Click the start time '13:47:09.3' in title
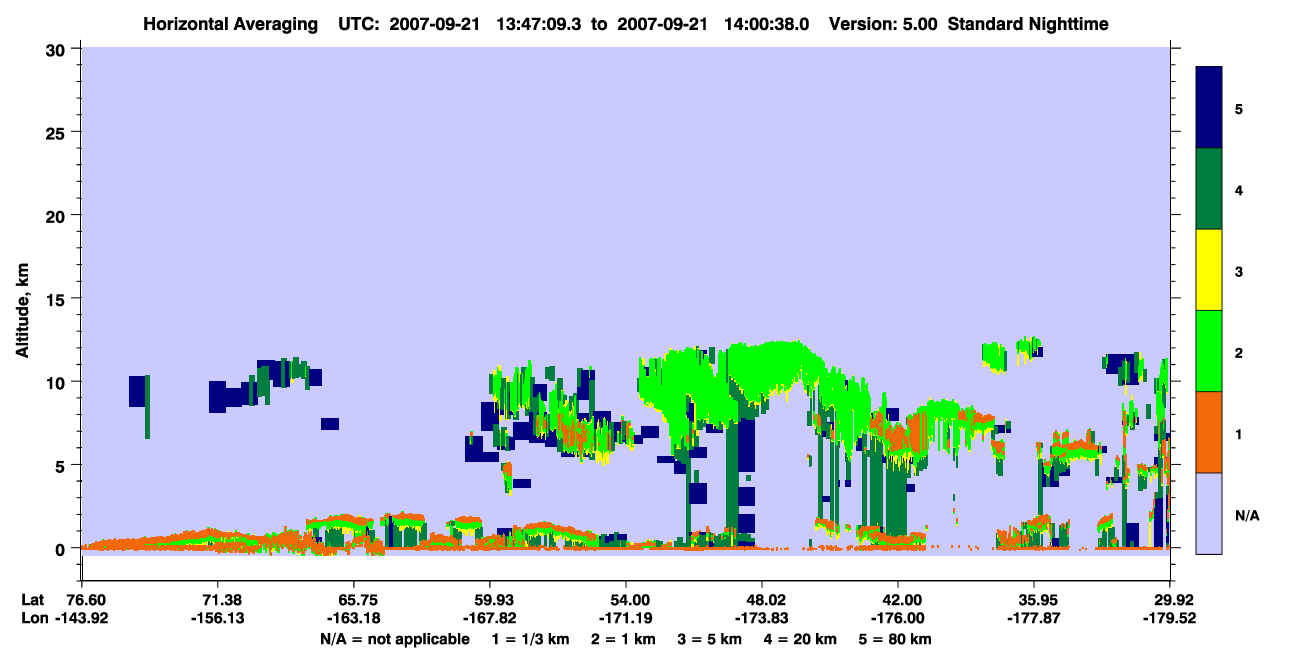This screenshot has width=1300, height=667. (x=538, y=24)
